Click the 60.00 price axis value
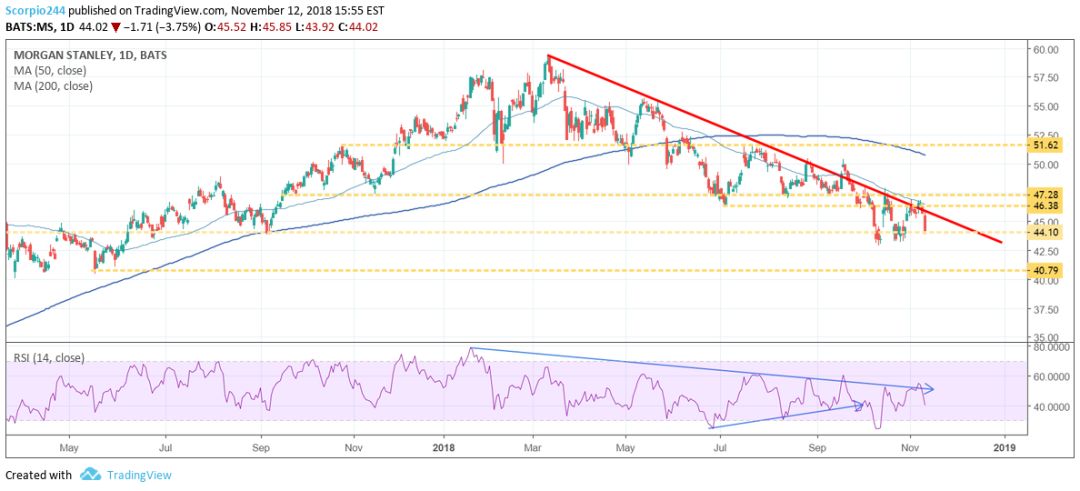 (x=1048, y=50)
